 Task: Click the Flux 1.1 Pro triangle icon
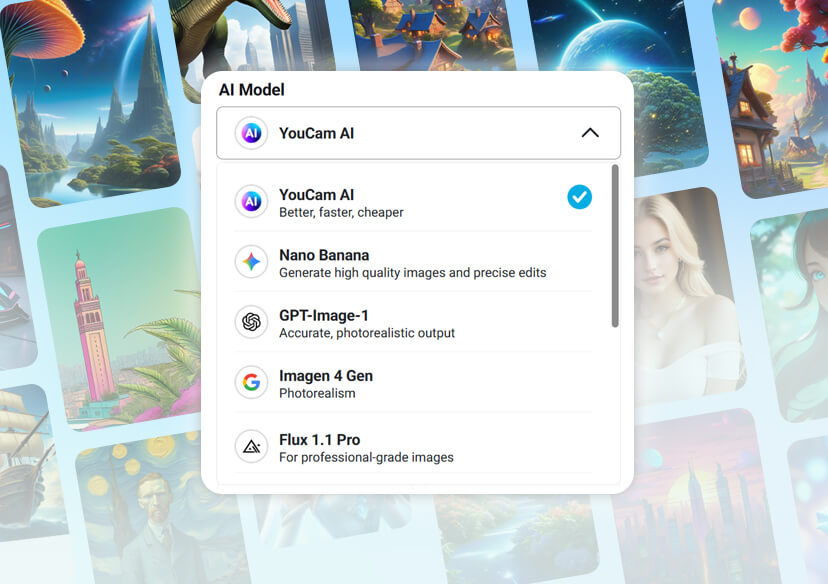[x=251, y=445]
